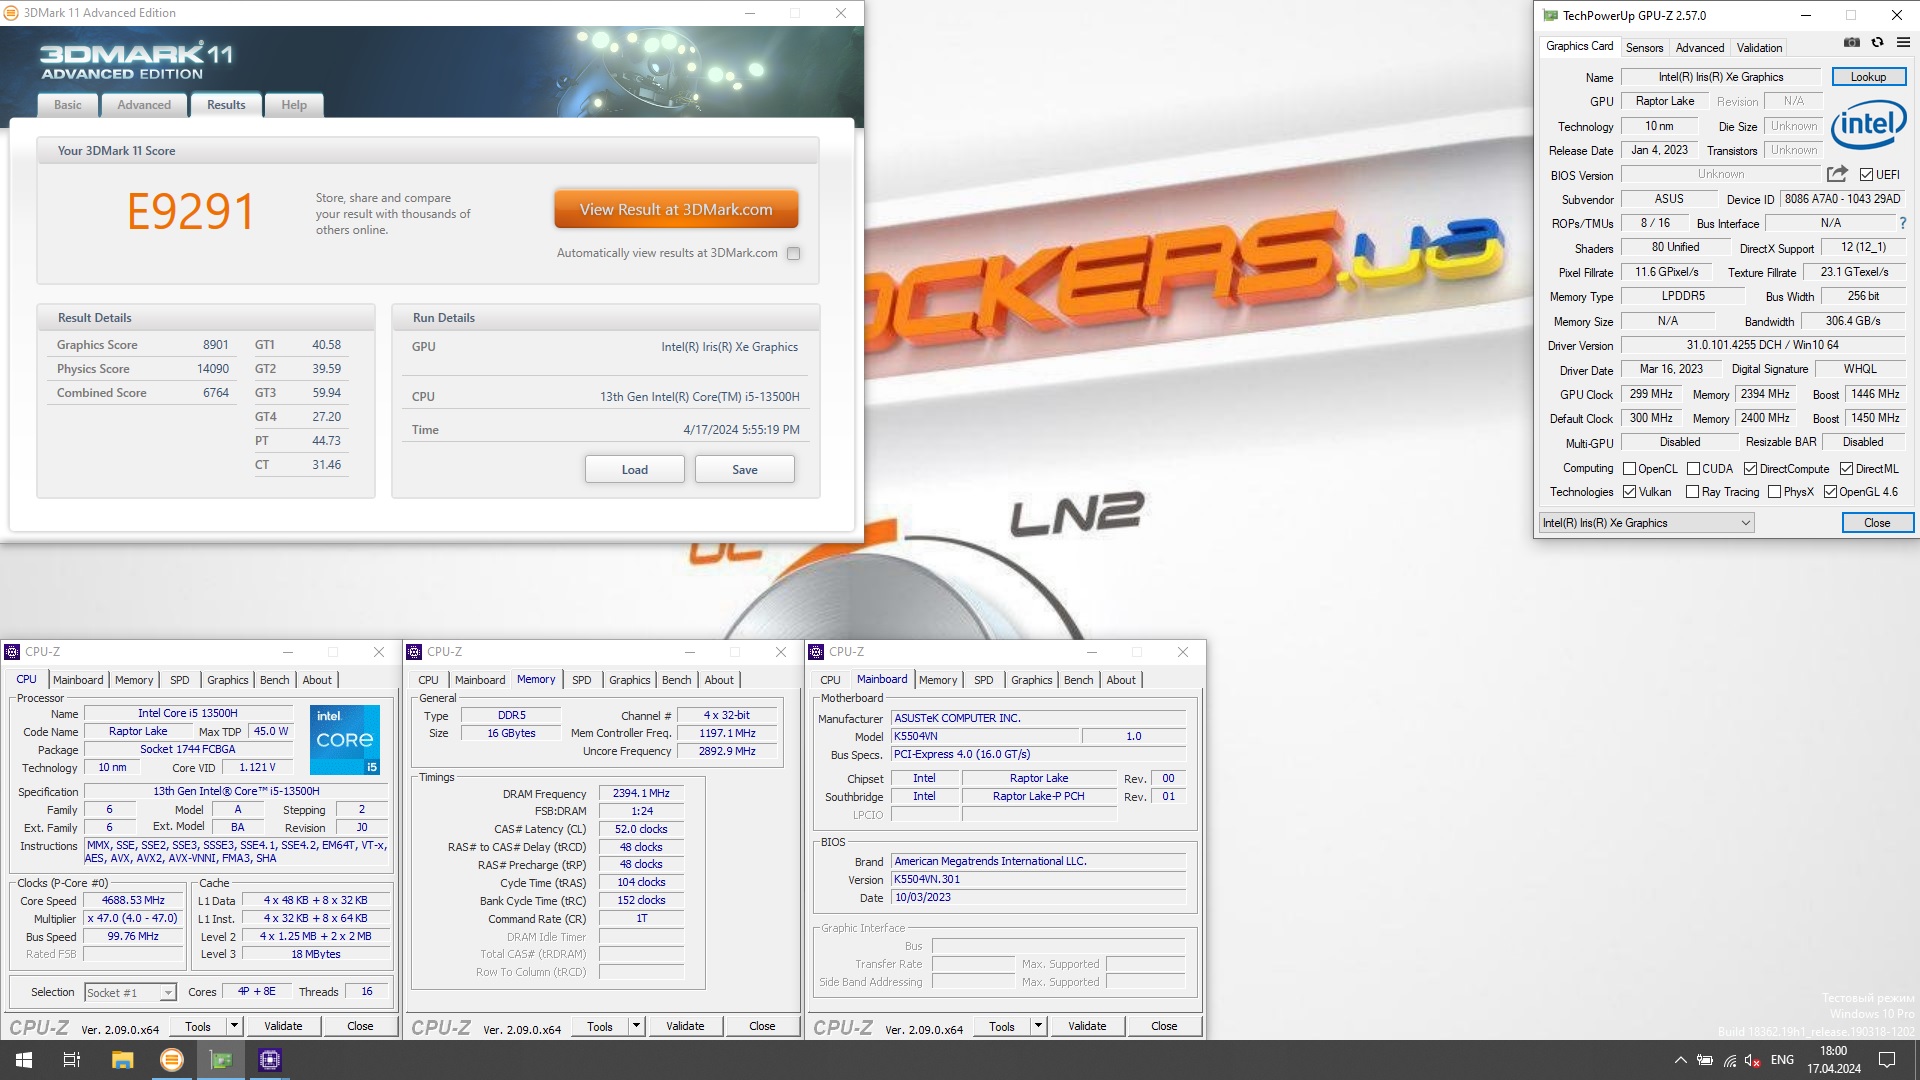Click the Save button in Run Details
1920x1080 pixels.
745,470
